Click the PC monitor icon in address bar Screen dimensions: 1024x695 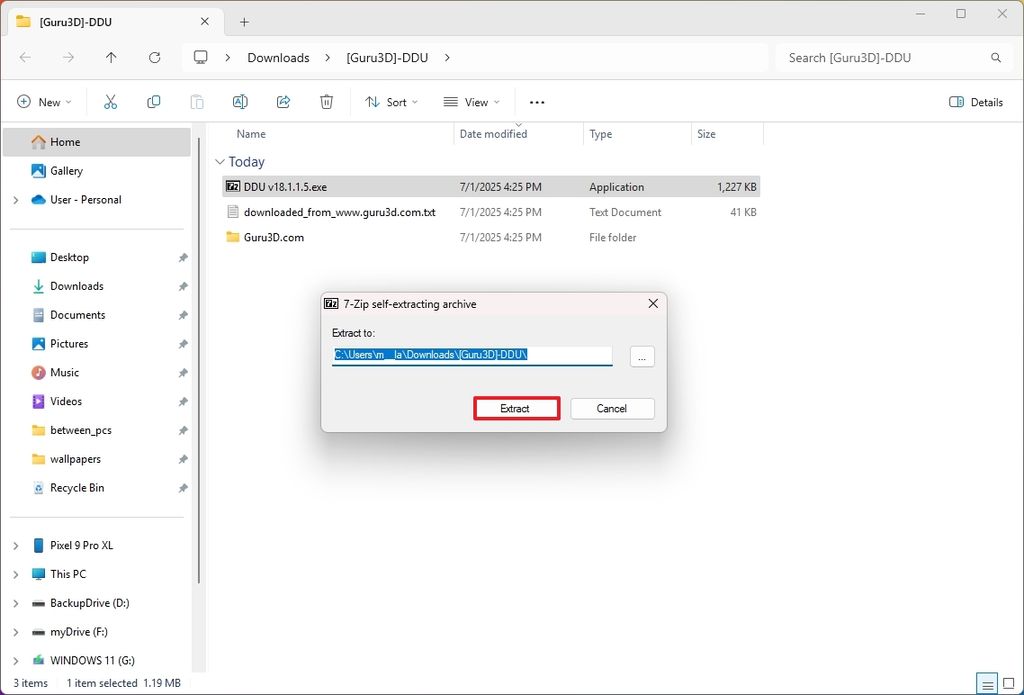[200, 57]
